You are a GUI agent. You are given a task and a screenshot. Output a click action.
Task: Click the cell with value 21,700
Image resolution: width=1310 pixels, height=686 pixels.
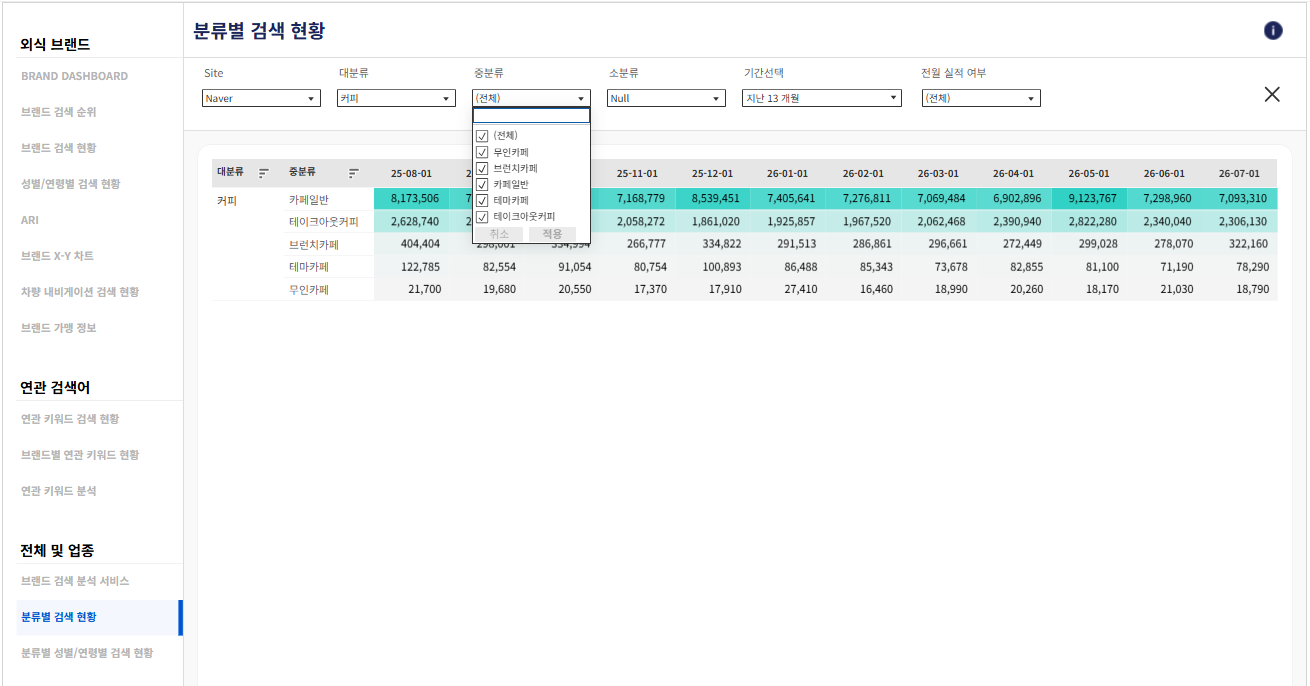click(x=412, y=290)
